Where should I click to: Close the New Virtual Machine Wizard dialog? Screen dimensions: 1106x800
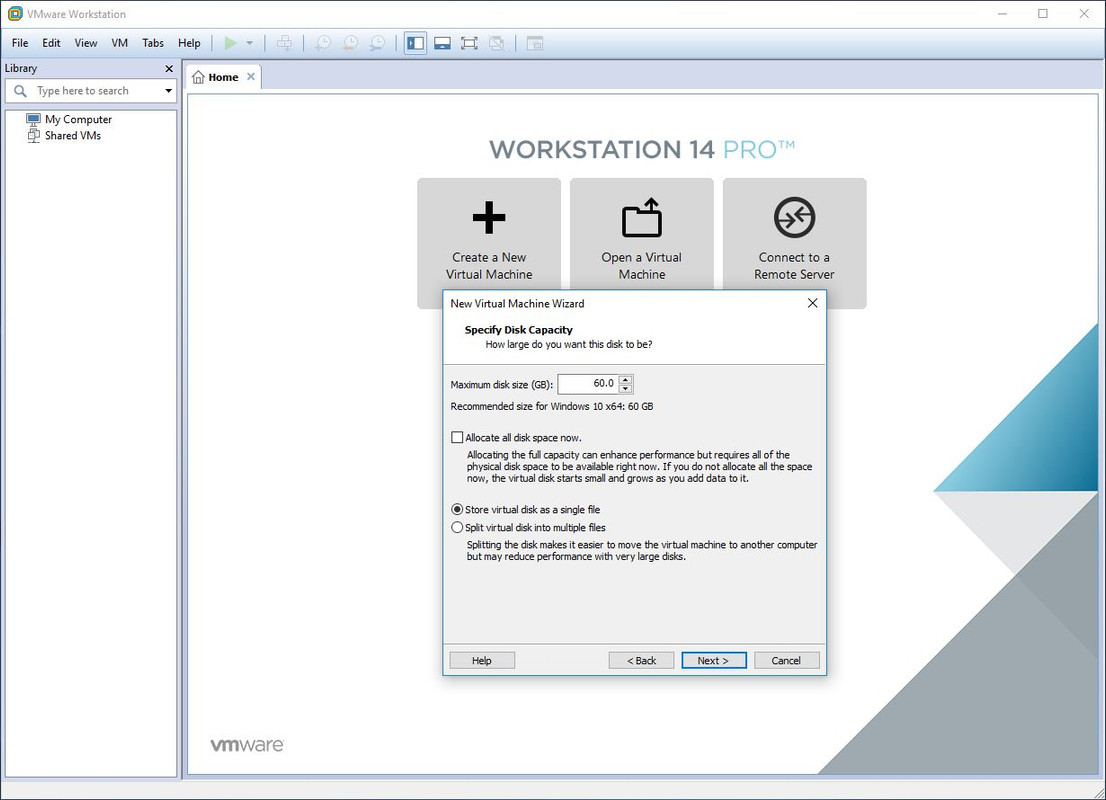(813, 303)
